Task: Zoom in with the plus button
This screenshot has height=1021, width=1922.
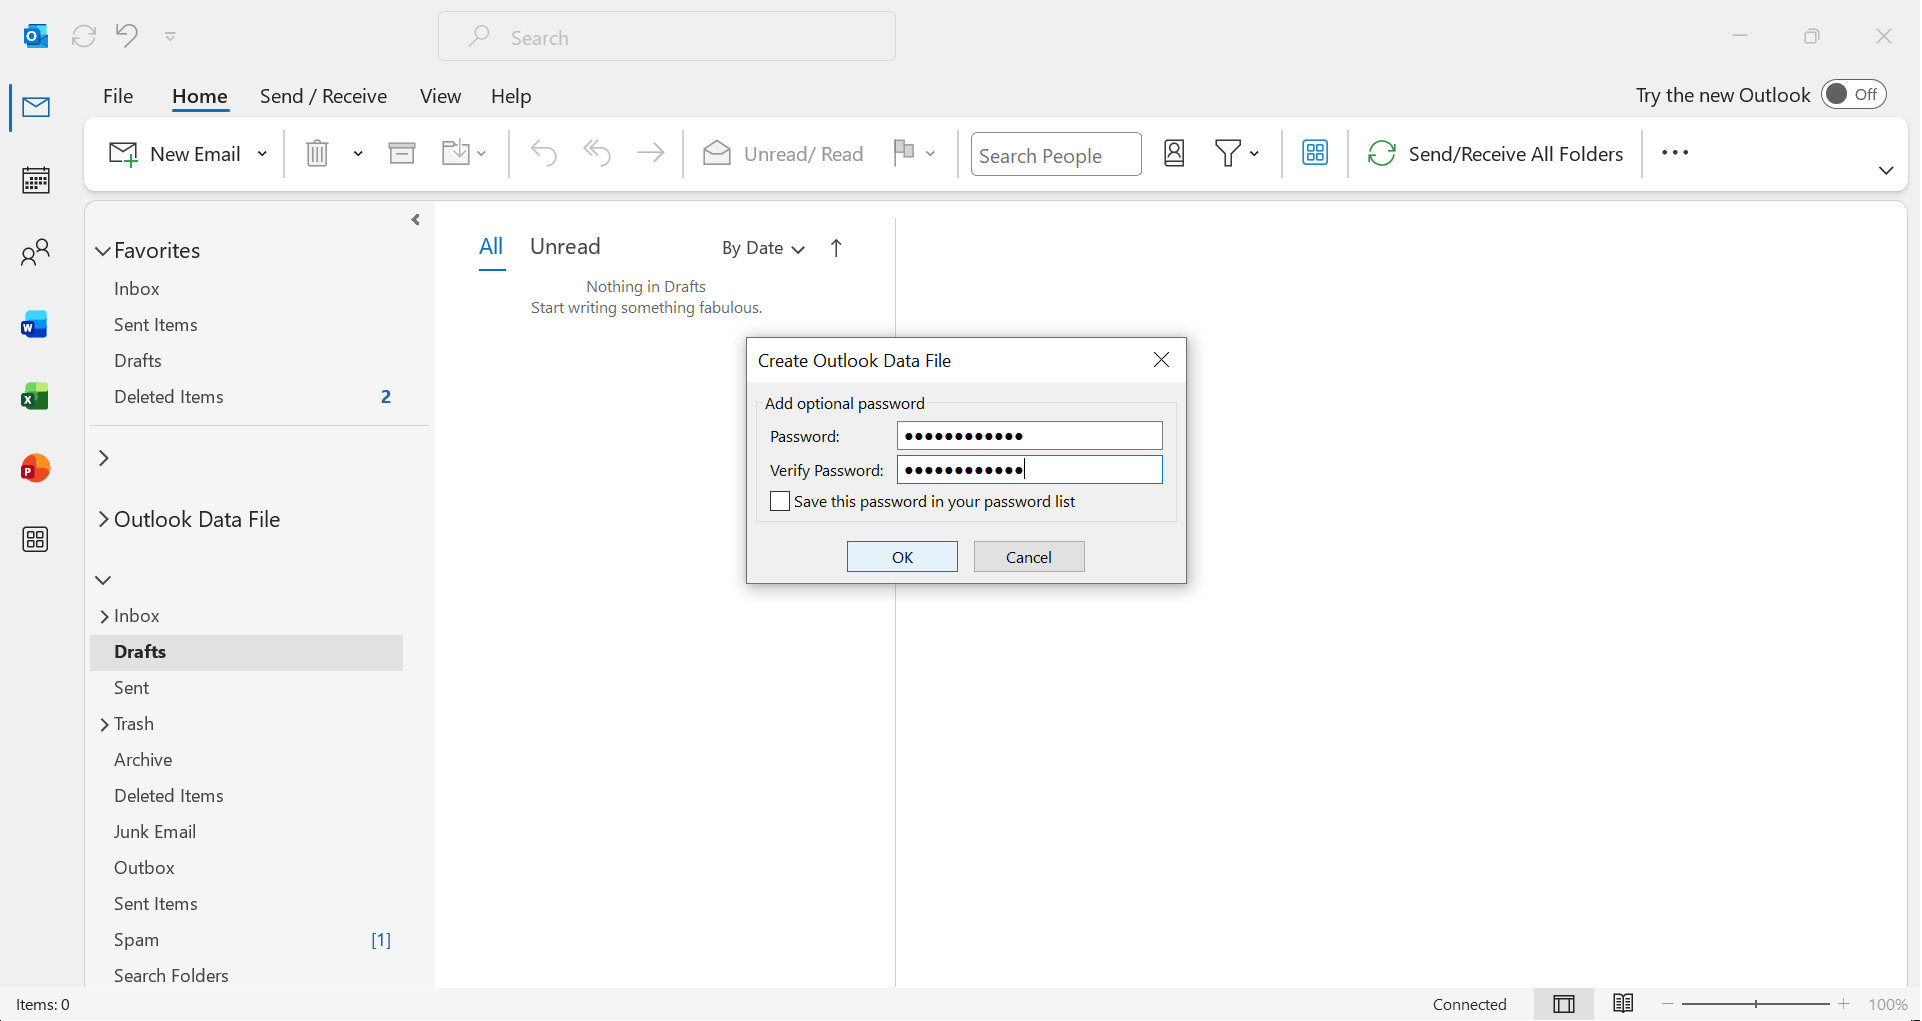Action: pyautogui.click(x=1844, y=1004)
